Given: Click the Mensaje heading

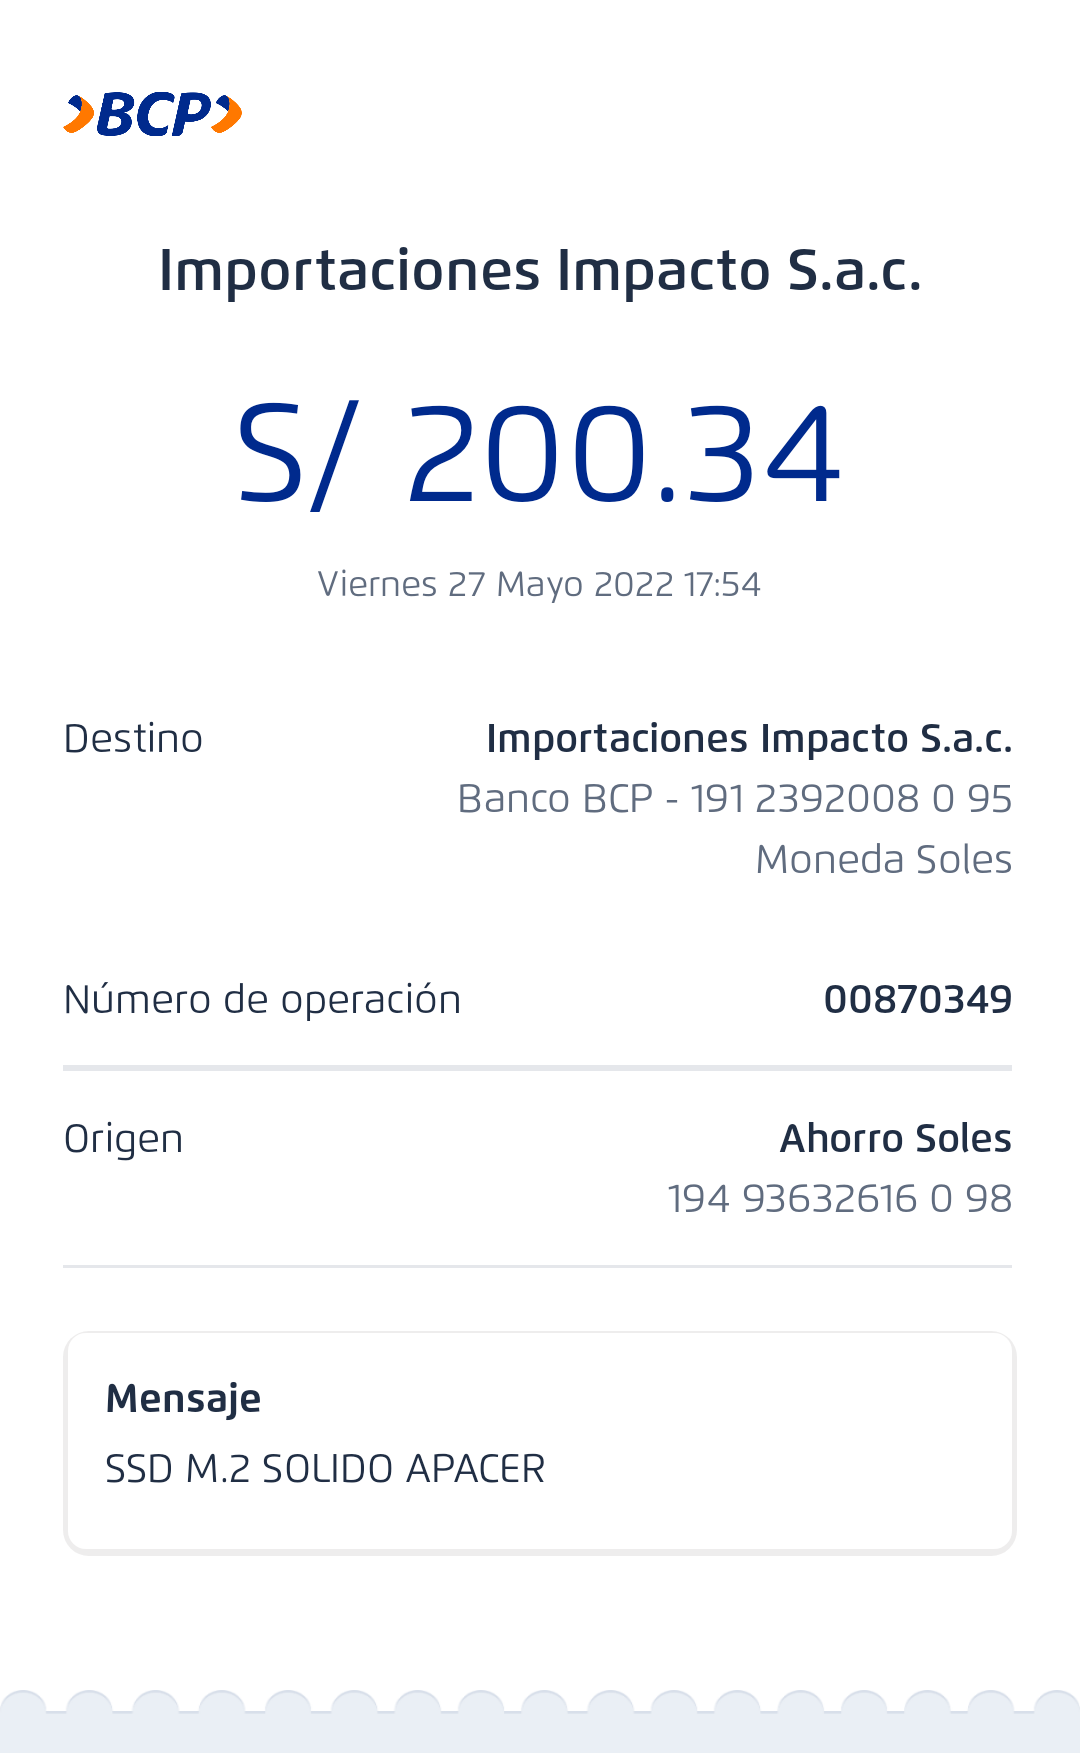Looking at the screenshot, I should [183, 1398].
